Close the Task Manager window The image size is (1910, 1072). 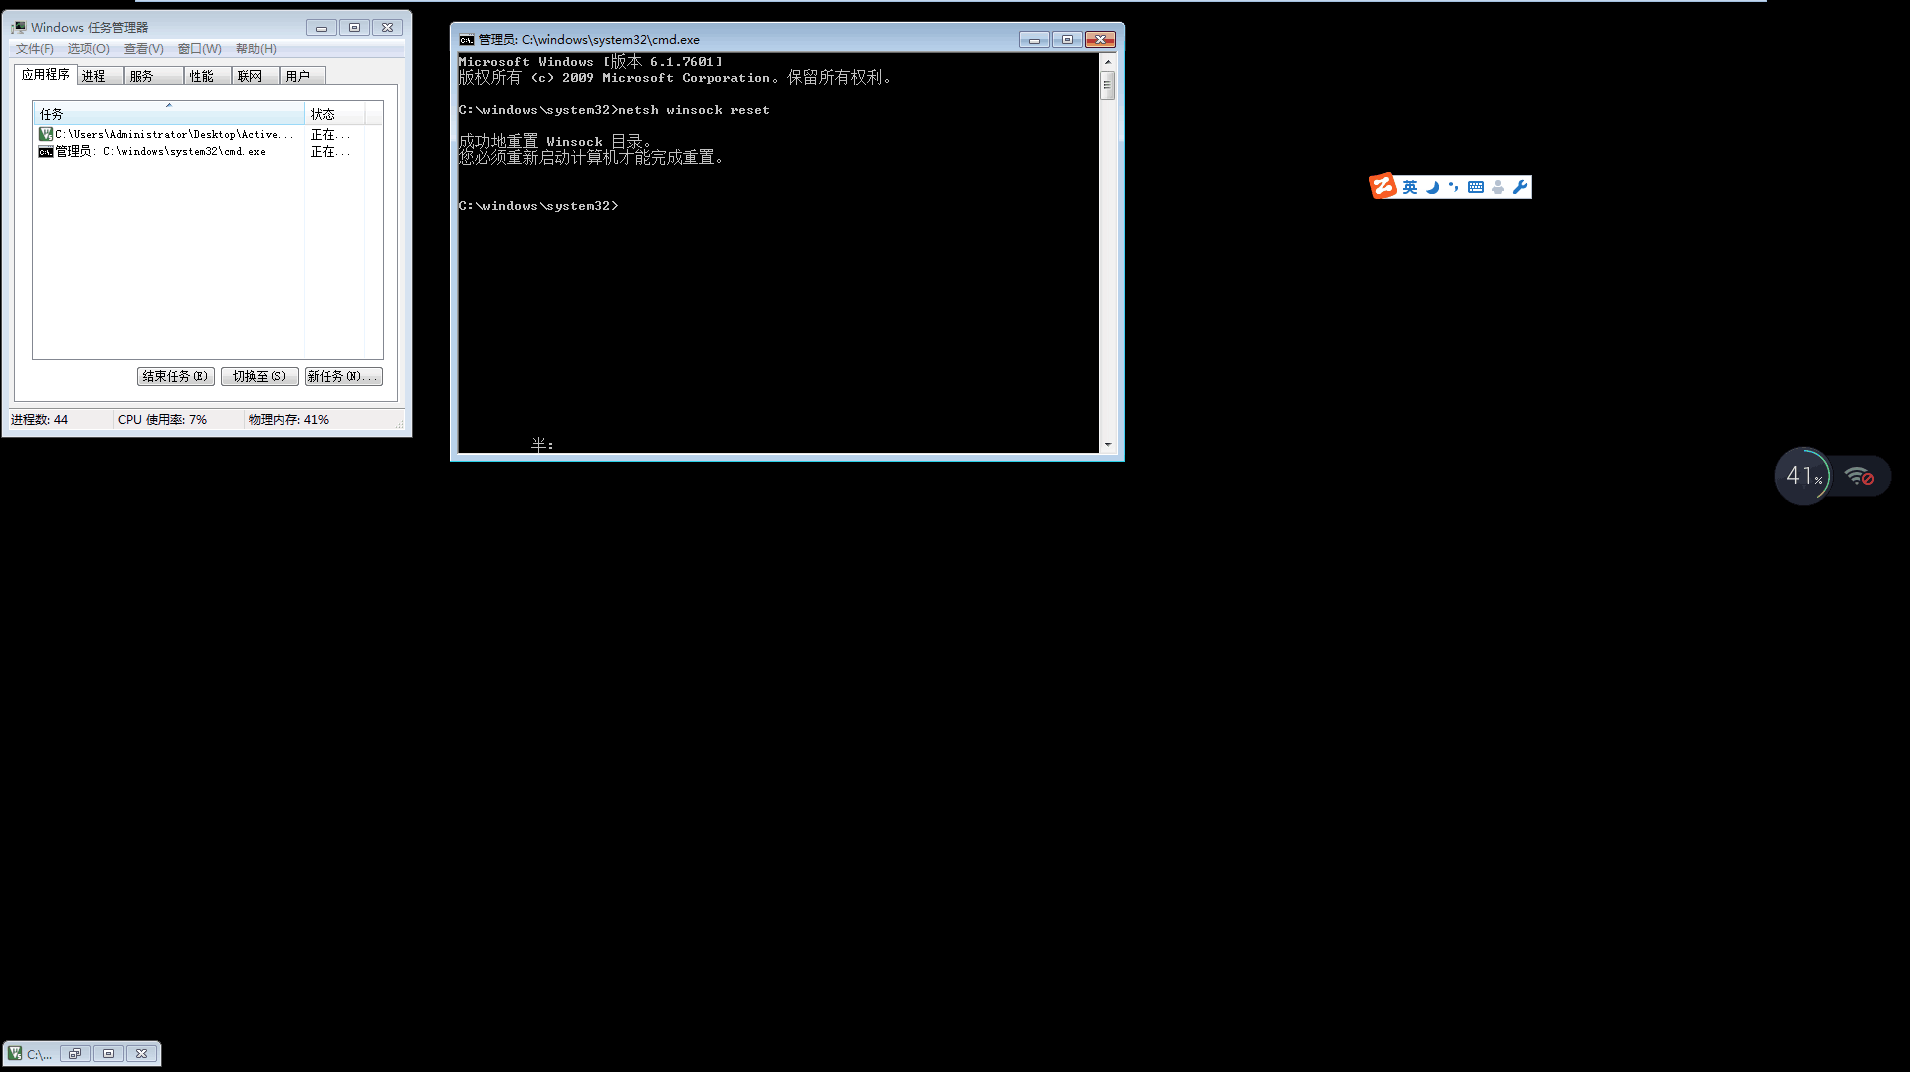[388, 28]
